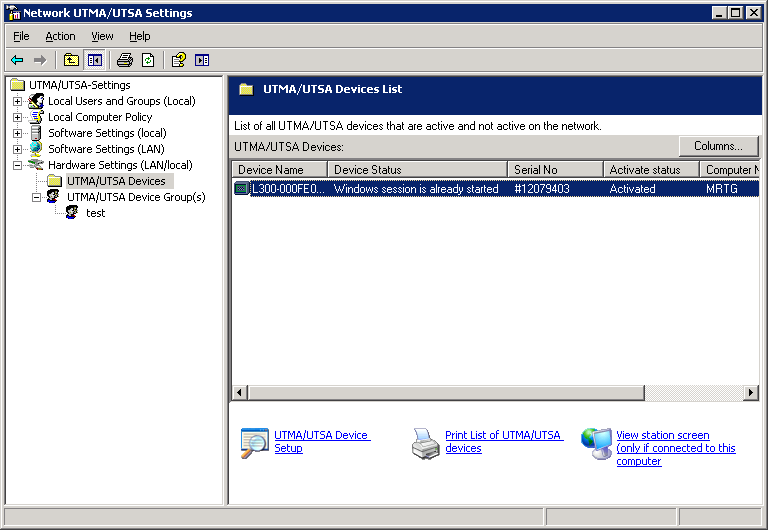The image size is (768, 530).
Task: Click the Back arrow toolbar icon
Action: pyautogui.click(x=17, y=60)
